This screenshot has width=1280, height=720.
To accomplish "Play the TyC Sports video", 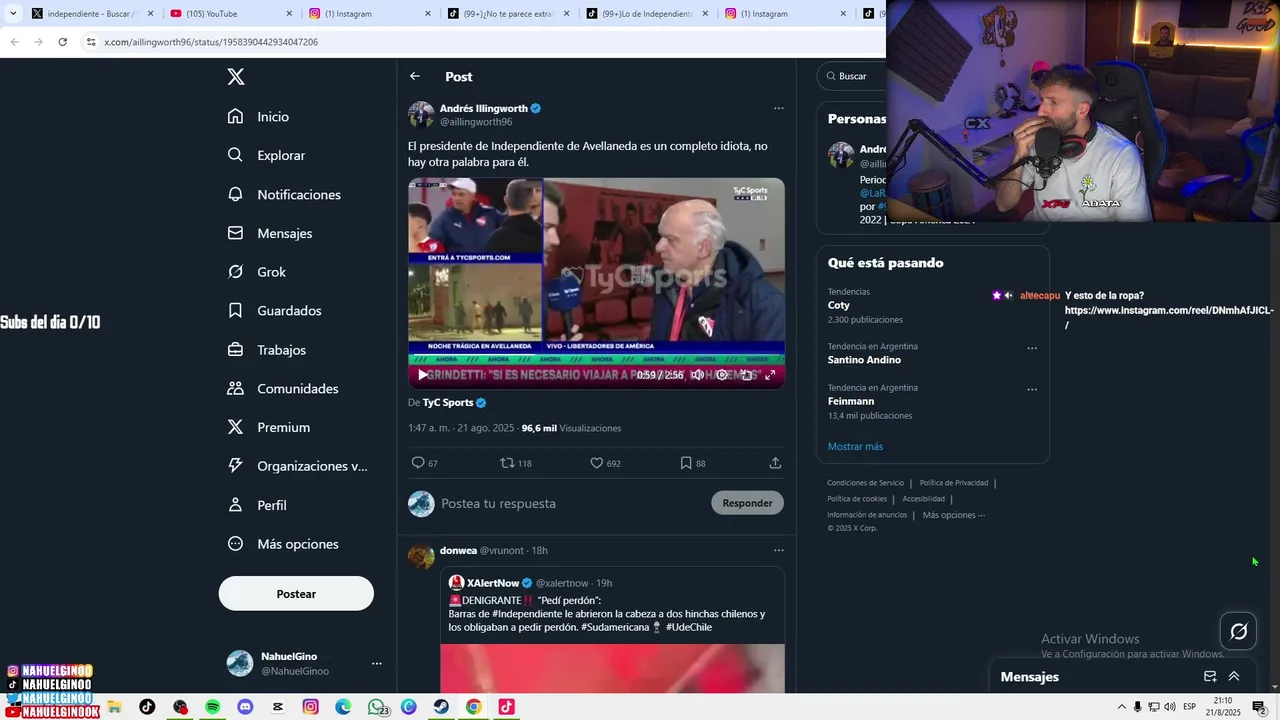I will click(x=423, y=375).
